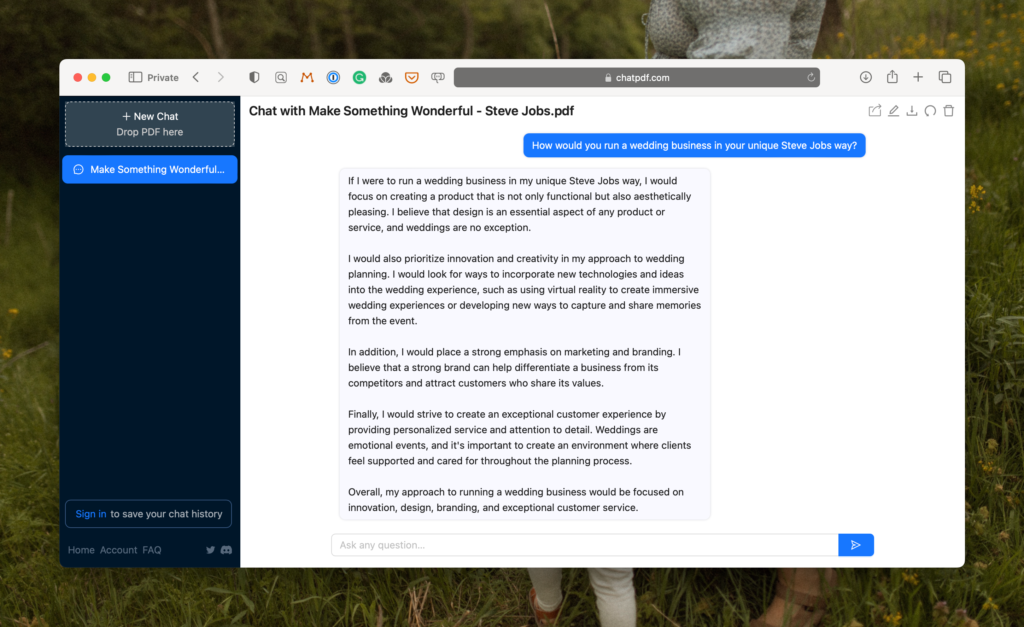Viewport: 1024px width, 627px height.
Task: Reload the page from address bar
Action: (811, 77)
